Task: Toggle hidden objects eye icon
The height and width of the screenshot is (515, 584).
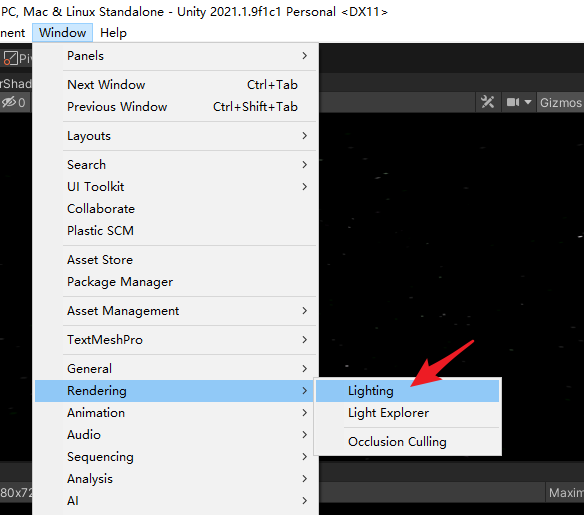Action: point(9,102)
